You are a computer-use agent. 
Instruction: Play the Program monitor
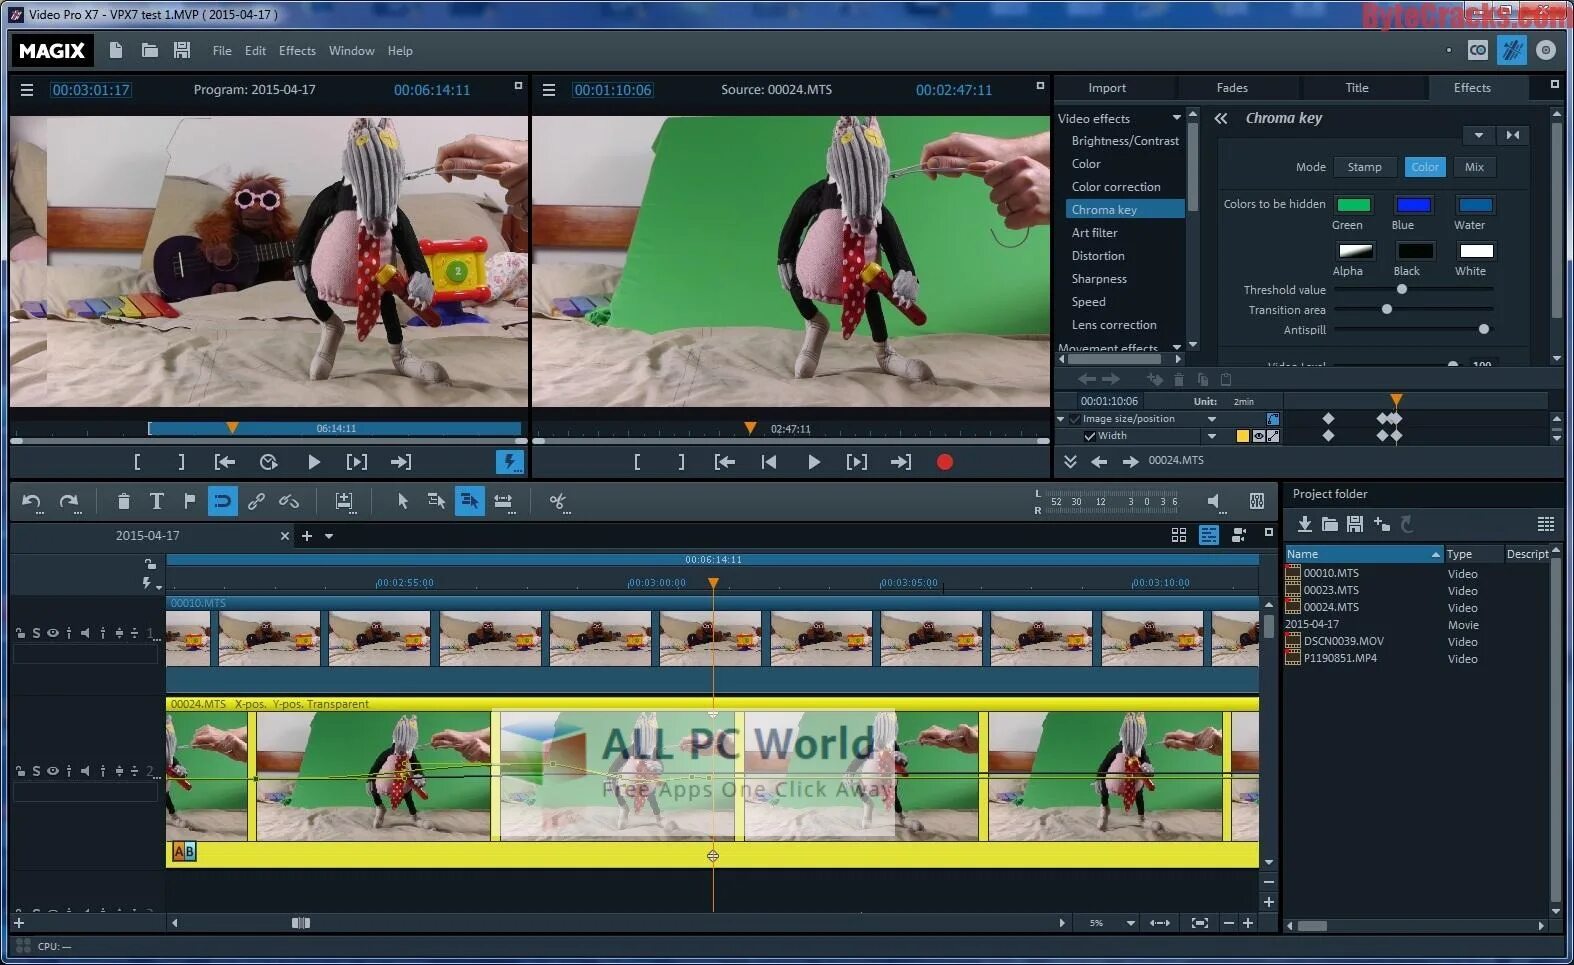pos(314,462)
